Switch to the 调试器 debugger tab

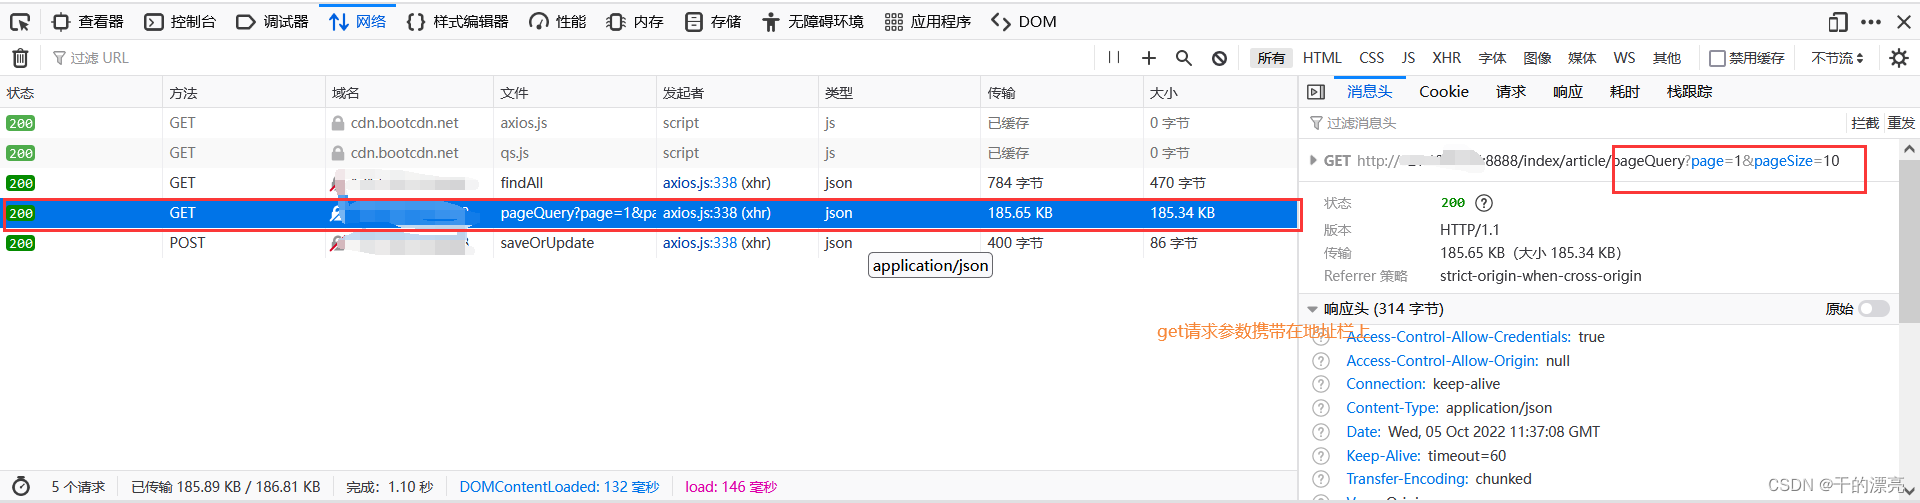pos(272,22)
